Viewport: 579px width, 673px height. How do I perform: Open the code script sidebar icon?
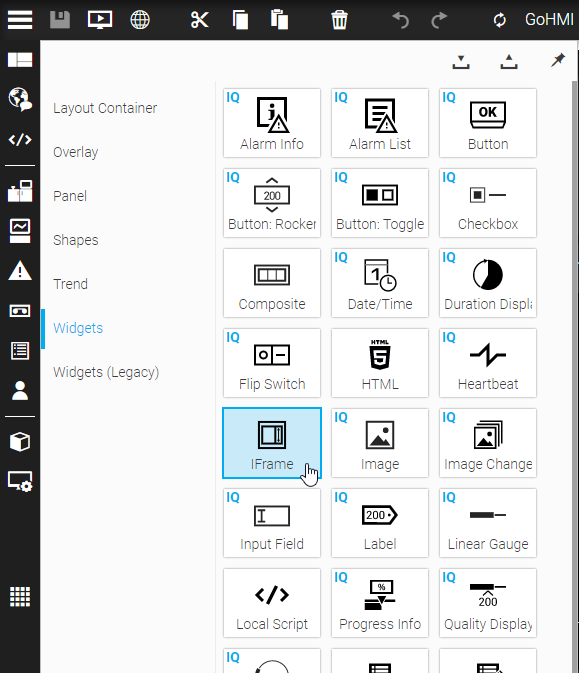click(20, 139)
